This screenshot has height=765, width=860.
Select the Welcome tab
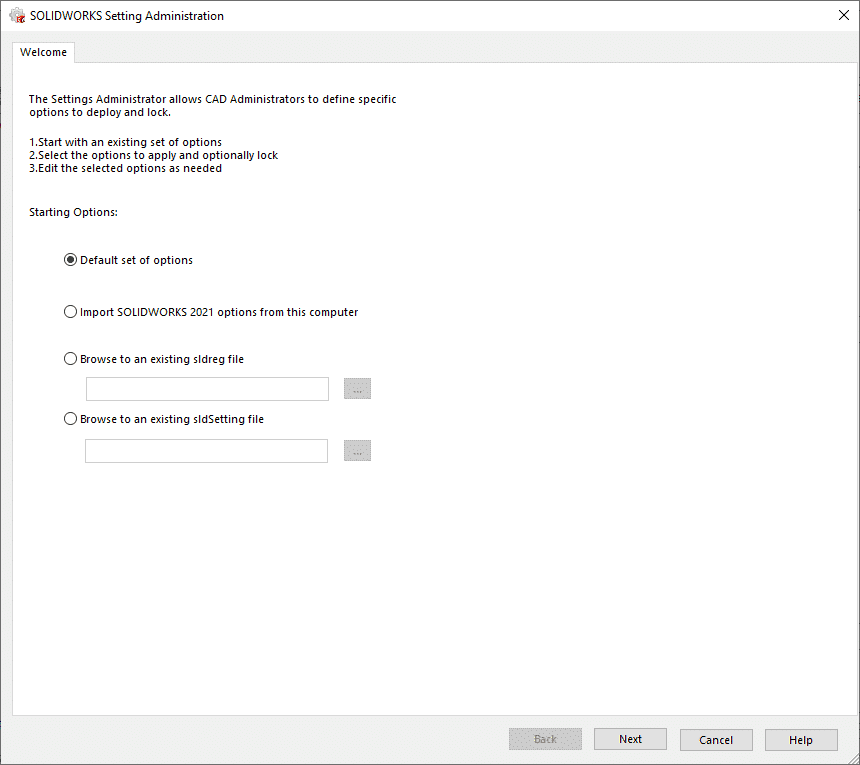[x=43, y=52]
